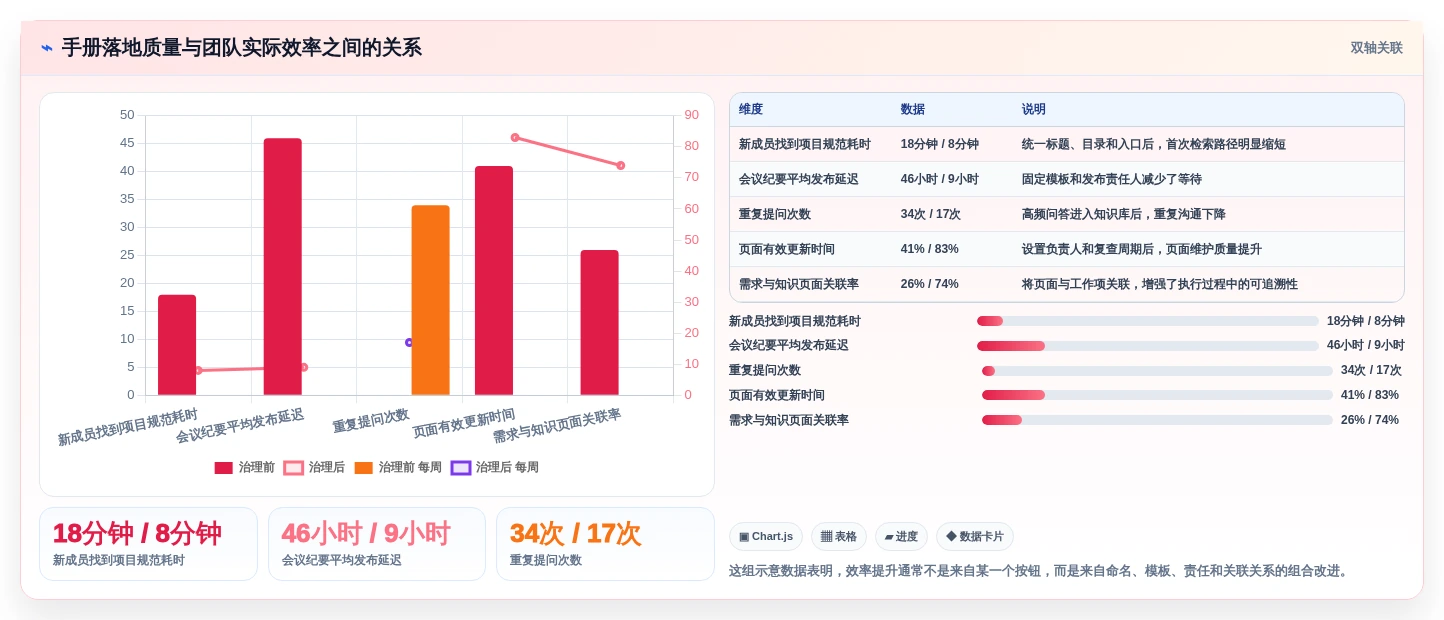Click the tallest red bar for 会议纪要平均发布延迟
Viewport: 1444px width, 620px height.
[x=283, y=267]
